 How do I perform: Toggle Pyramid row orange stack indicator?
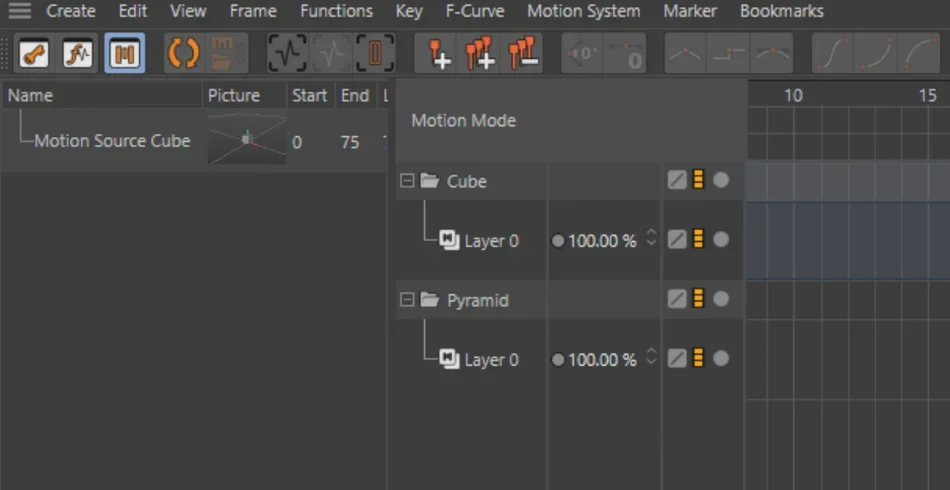(x=698, y=299)
